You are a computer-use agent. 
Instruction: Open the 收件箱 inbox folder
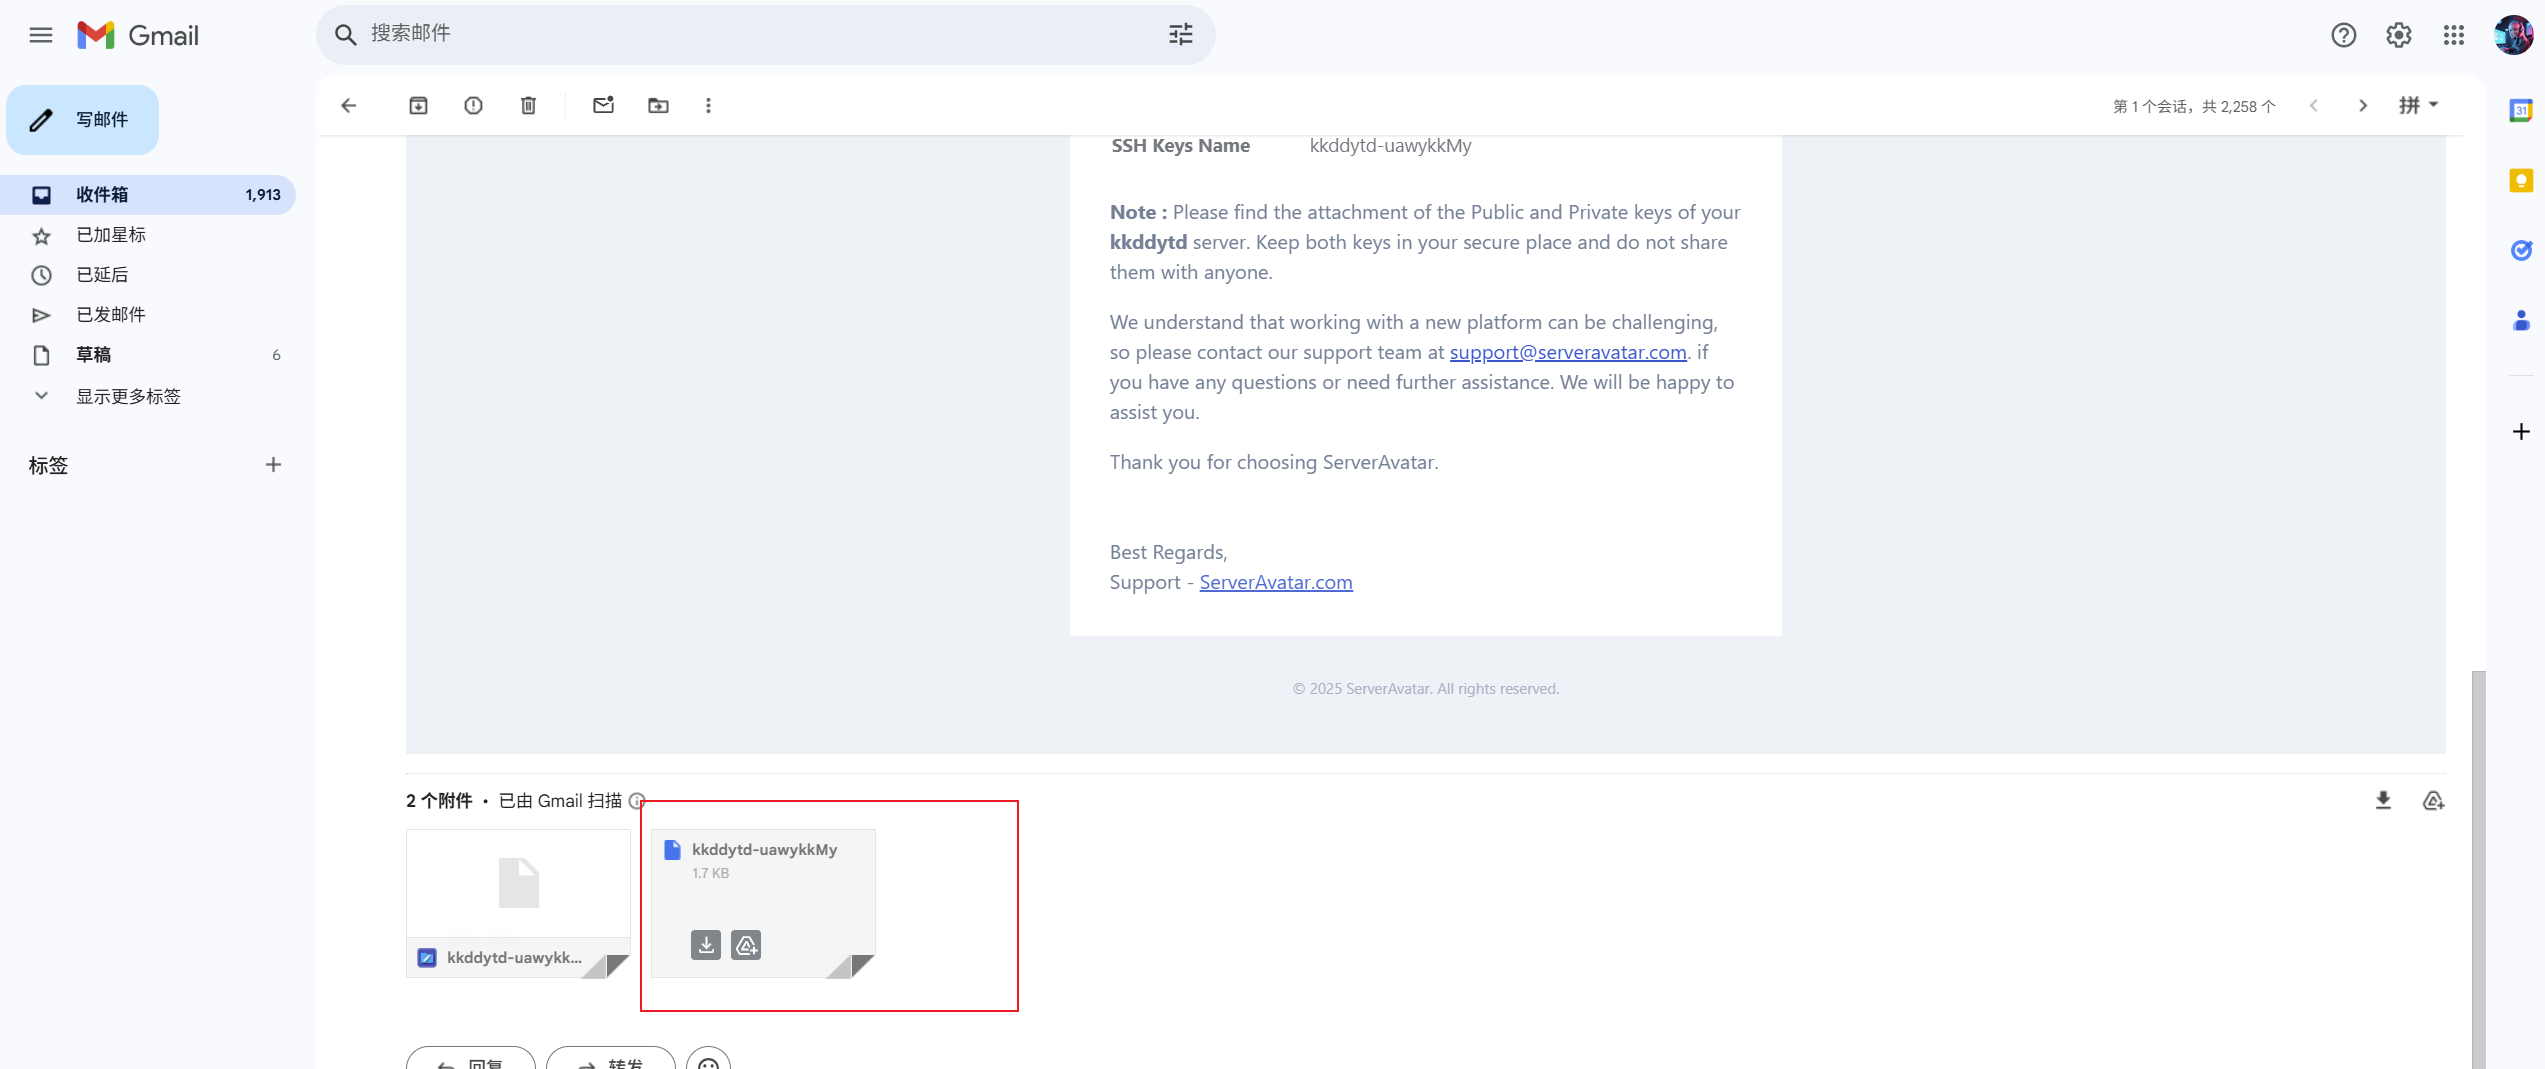pos(148,195)
